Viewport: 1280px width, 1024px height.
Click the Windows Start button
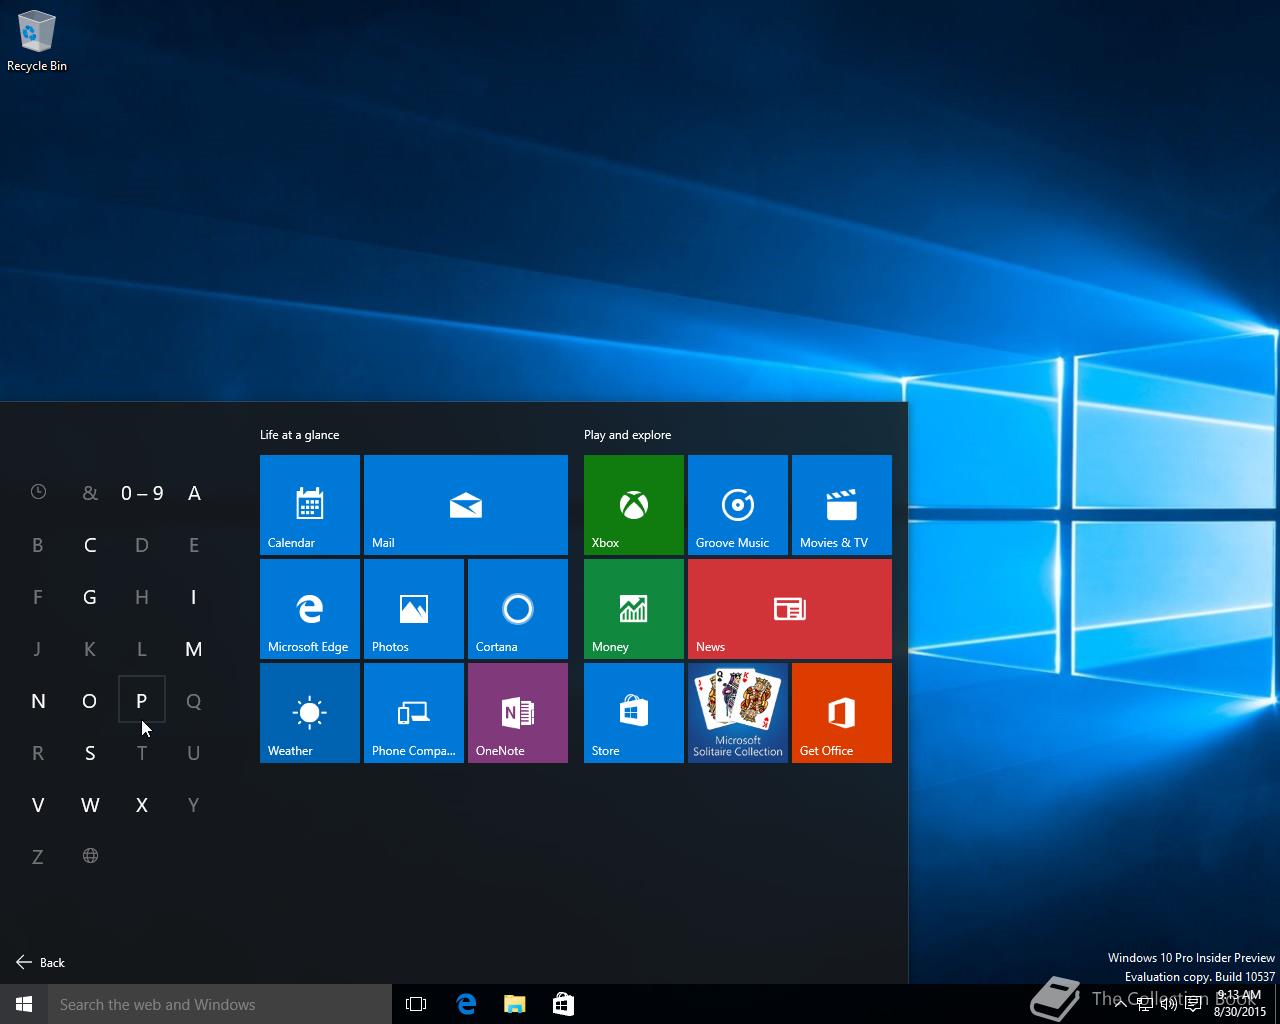(24, 1004)
